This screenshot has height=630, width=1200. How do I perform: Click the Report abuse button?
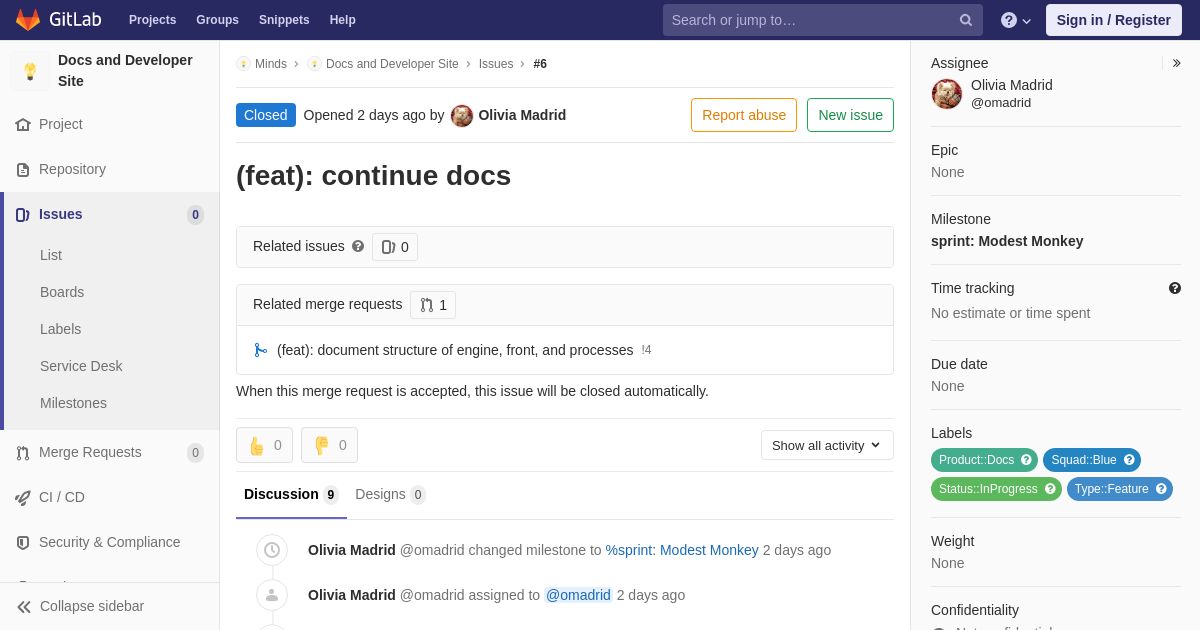point(744,115)
